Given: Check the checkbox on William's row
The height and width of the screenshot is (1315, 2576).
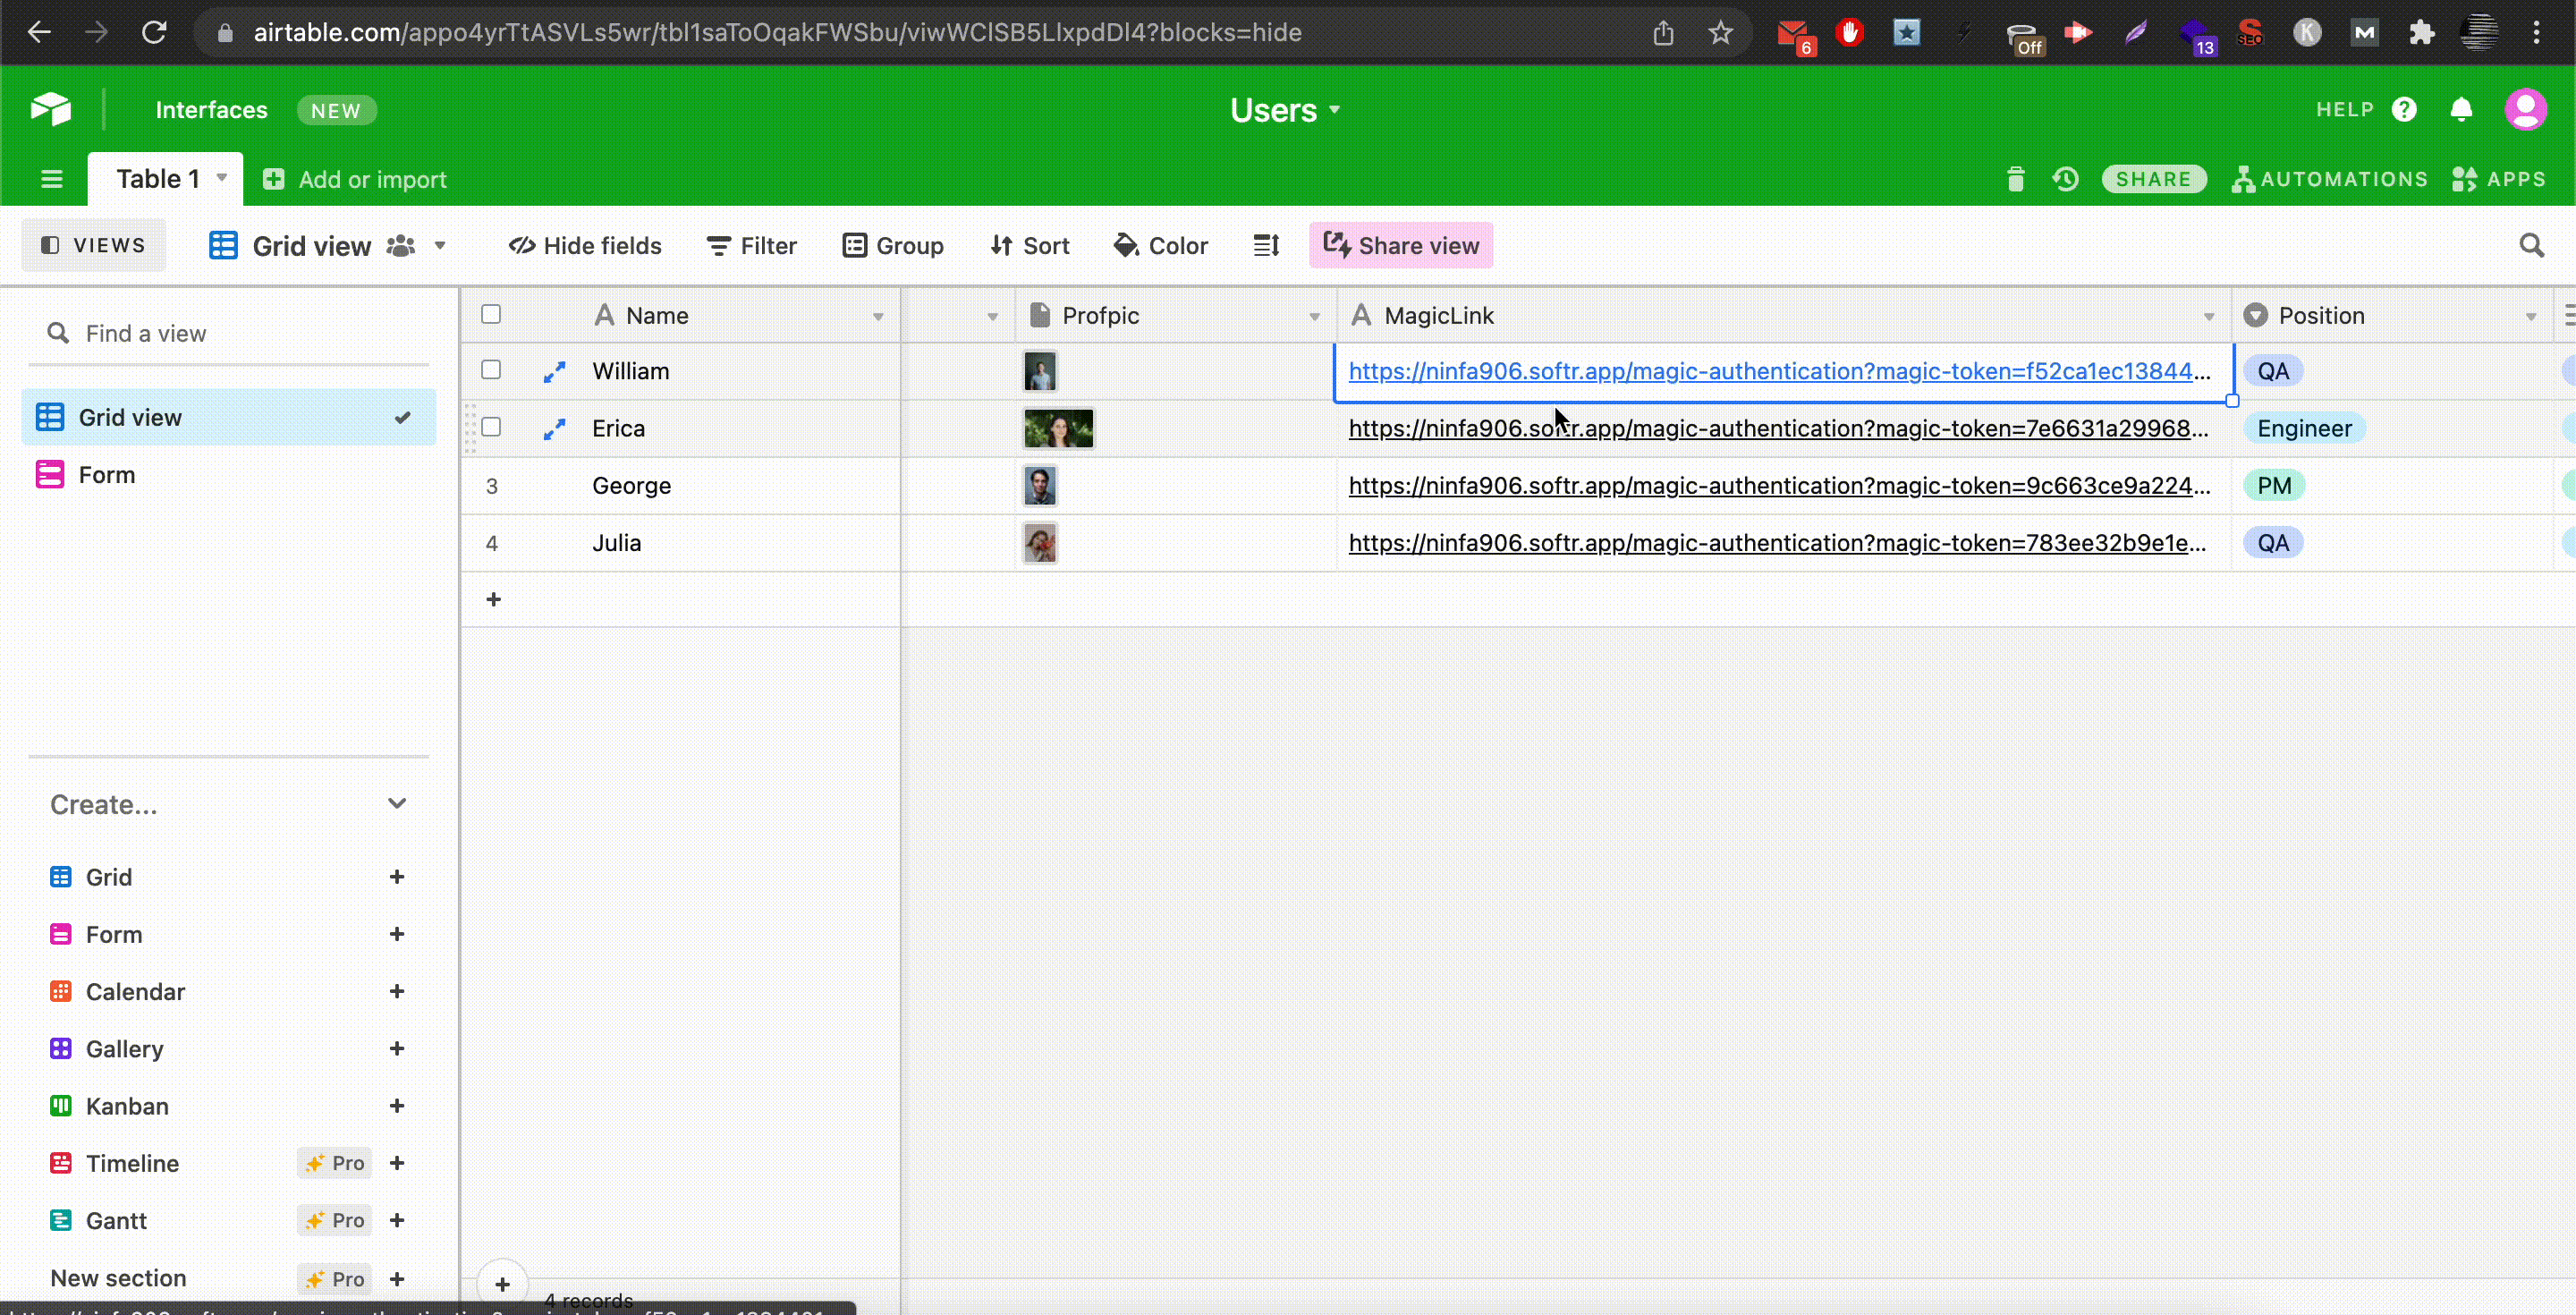Looking at the screenshot, I should (491, 370).
